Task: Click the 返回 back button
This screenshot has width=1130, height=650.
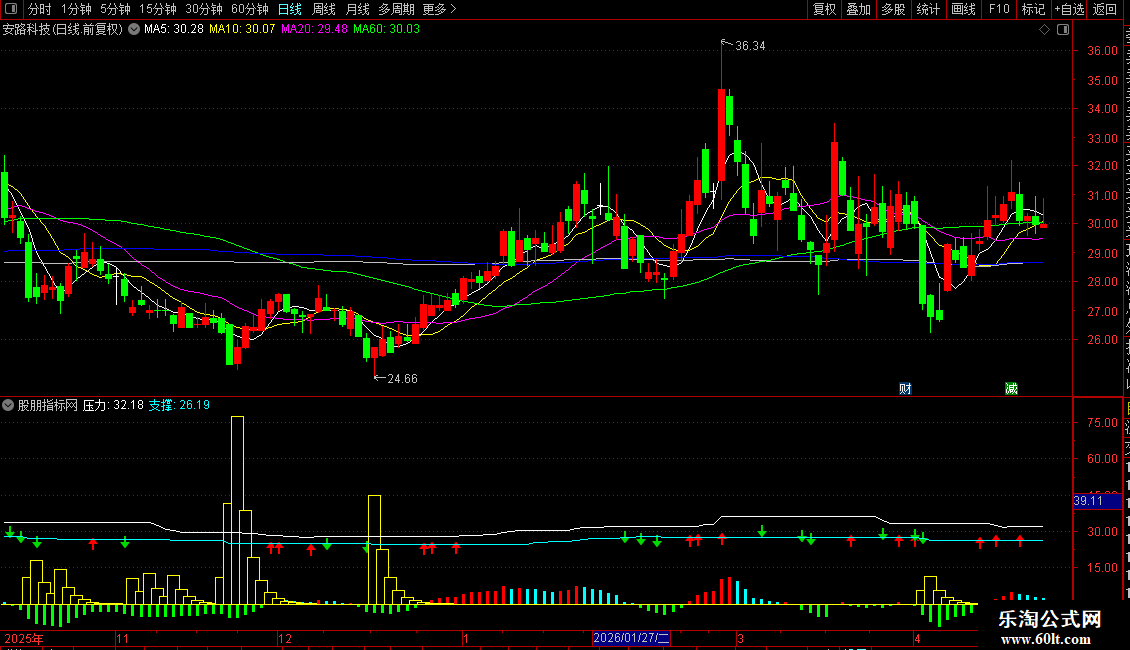Action: [x=1105, y=9]
